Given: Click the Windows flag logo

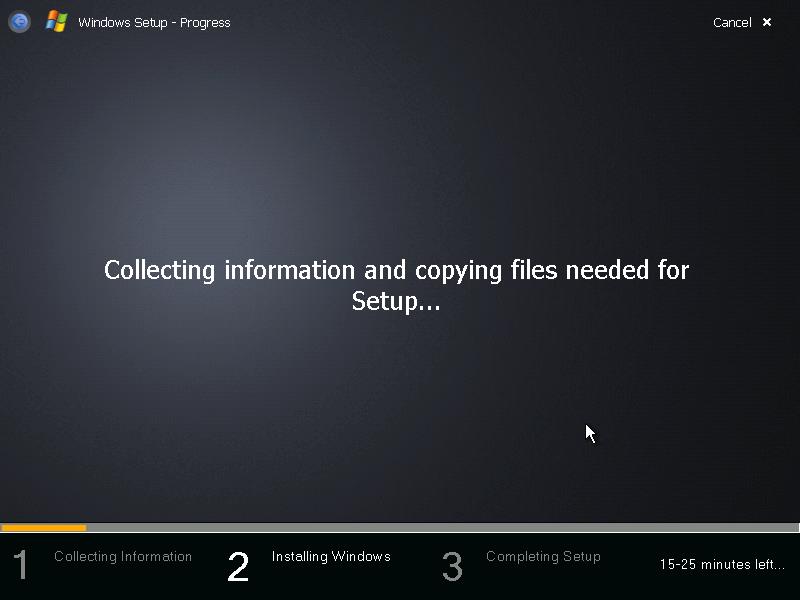Looking at the screenshot, I should 56,21.
